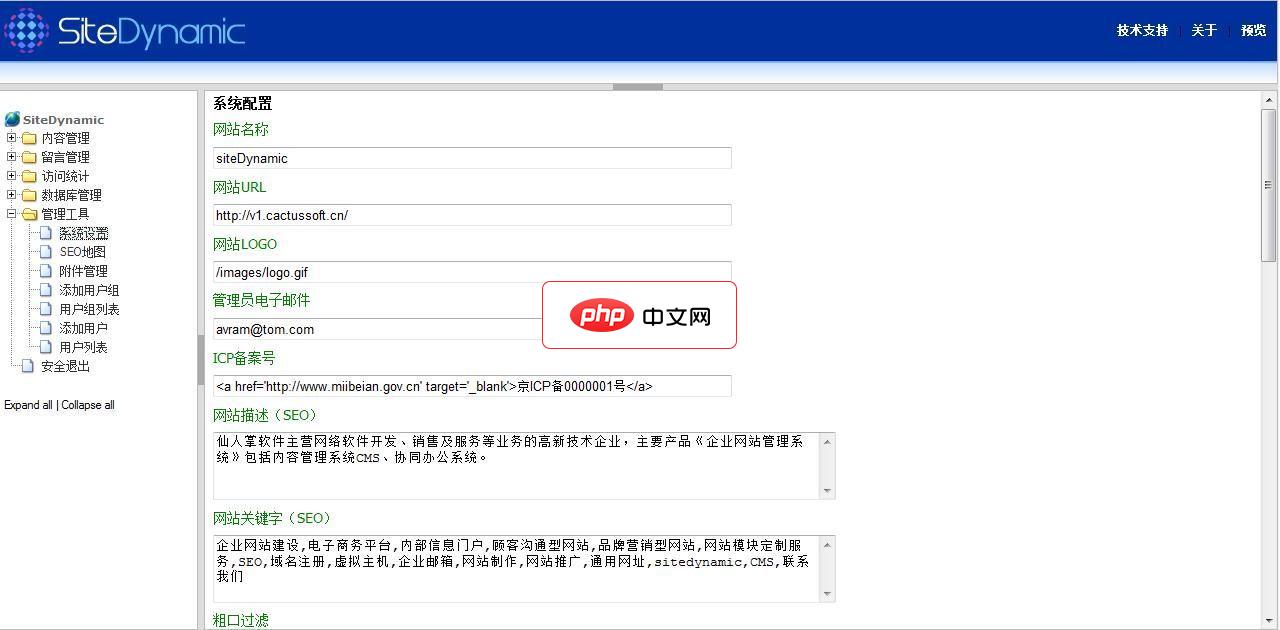Screen dimensions: 1280x630
Task: Click the 内容管理 folder icon
Action: 31,137
